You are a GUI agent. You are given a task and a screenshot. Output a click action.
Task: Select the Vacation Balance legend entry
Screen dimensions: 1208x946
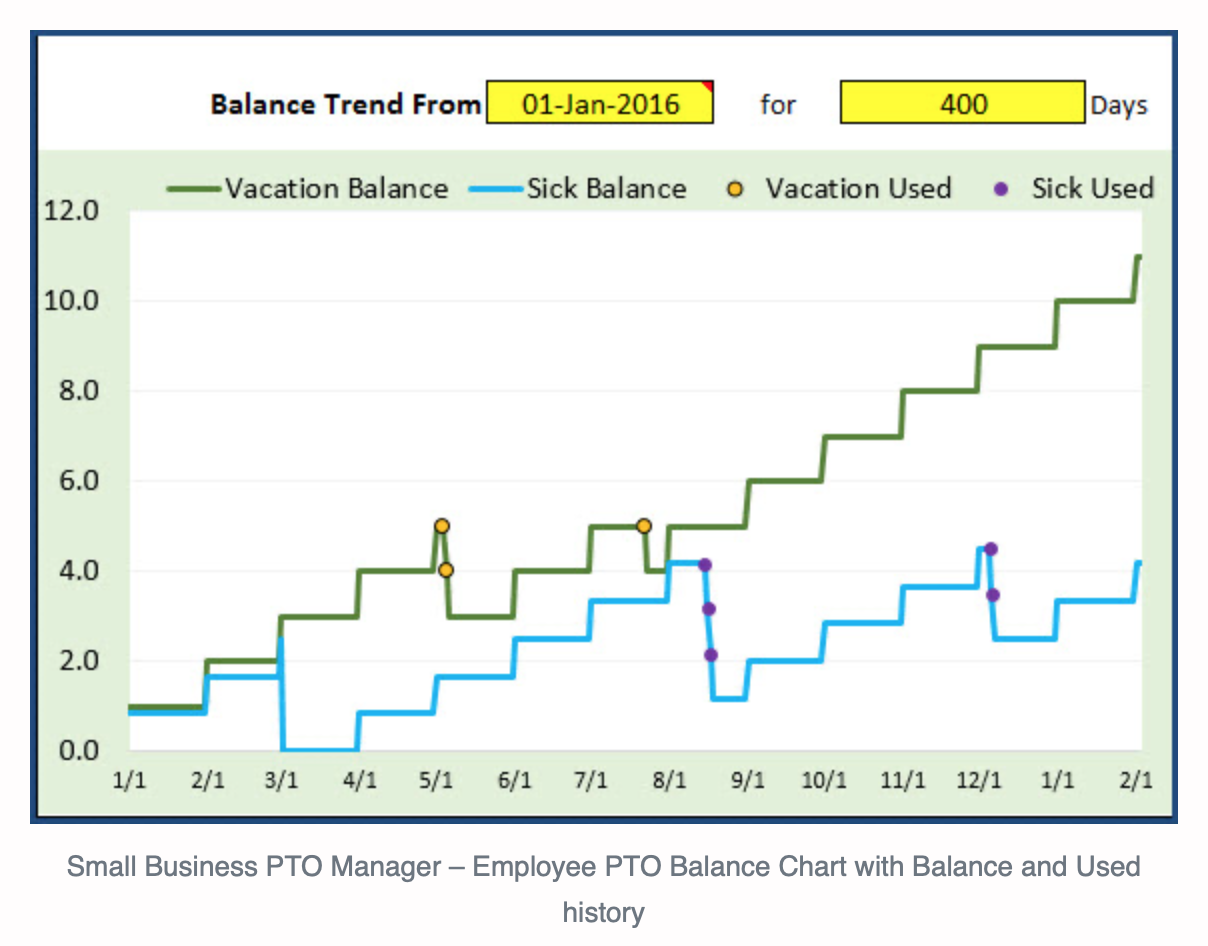308,188
